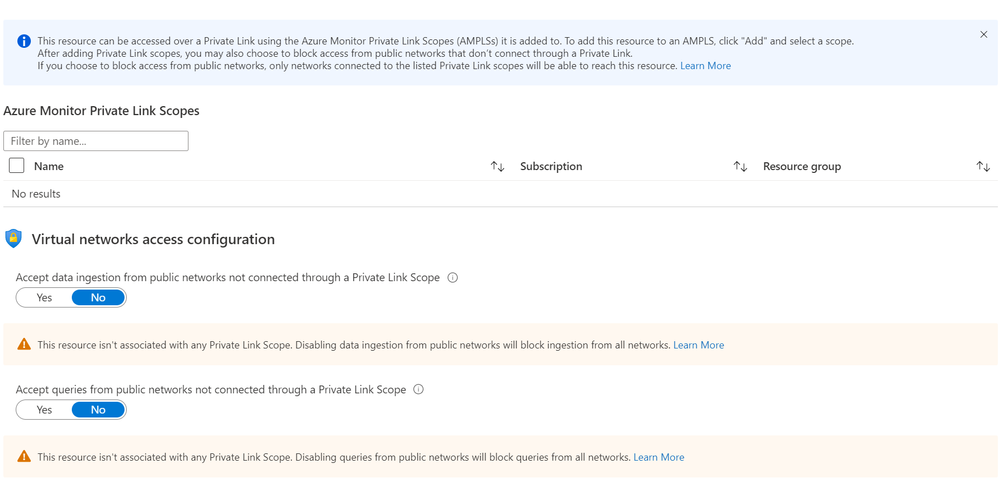The width and height of the screenshot is (999, 495).
Task: Select No for public network queries
Action: [x=98, y=410]
